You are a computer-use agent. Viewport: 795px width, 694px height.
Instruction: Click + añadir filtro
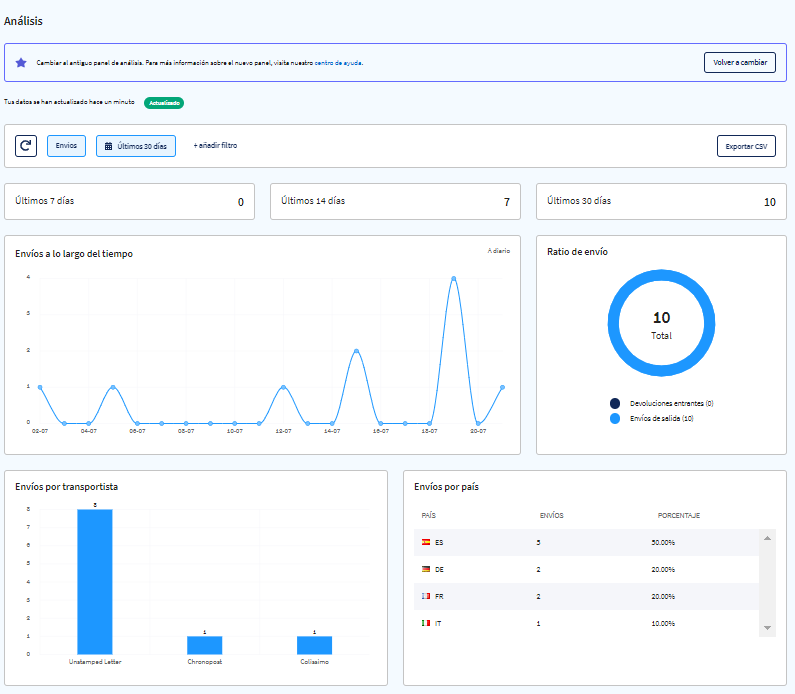coord(215,145)
